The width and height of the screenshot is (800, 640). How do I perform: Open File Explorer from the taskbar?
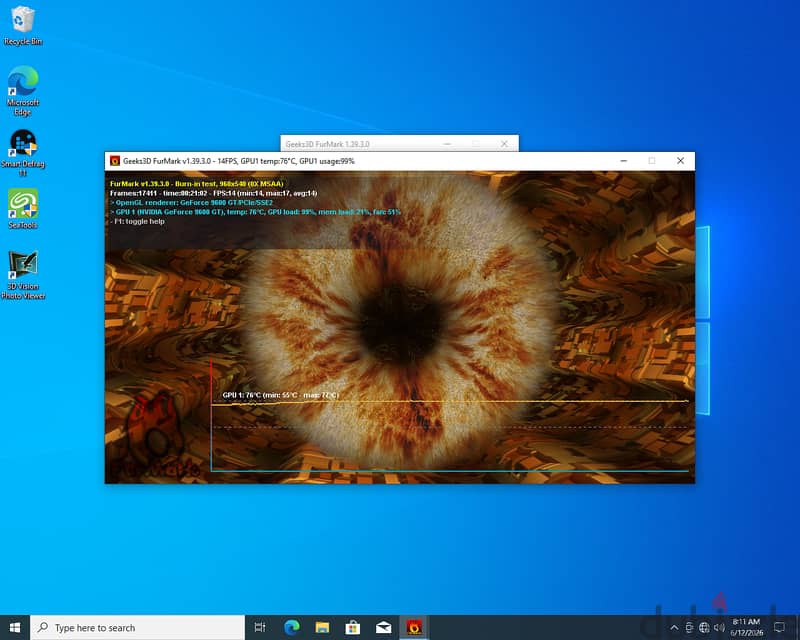click(x=322, y=627)
